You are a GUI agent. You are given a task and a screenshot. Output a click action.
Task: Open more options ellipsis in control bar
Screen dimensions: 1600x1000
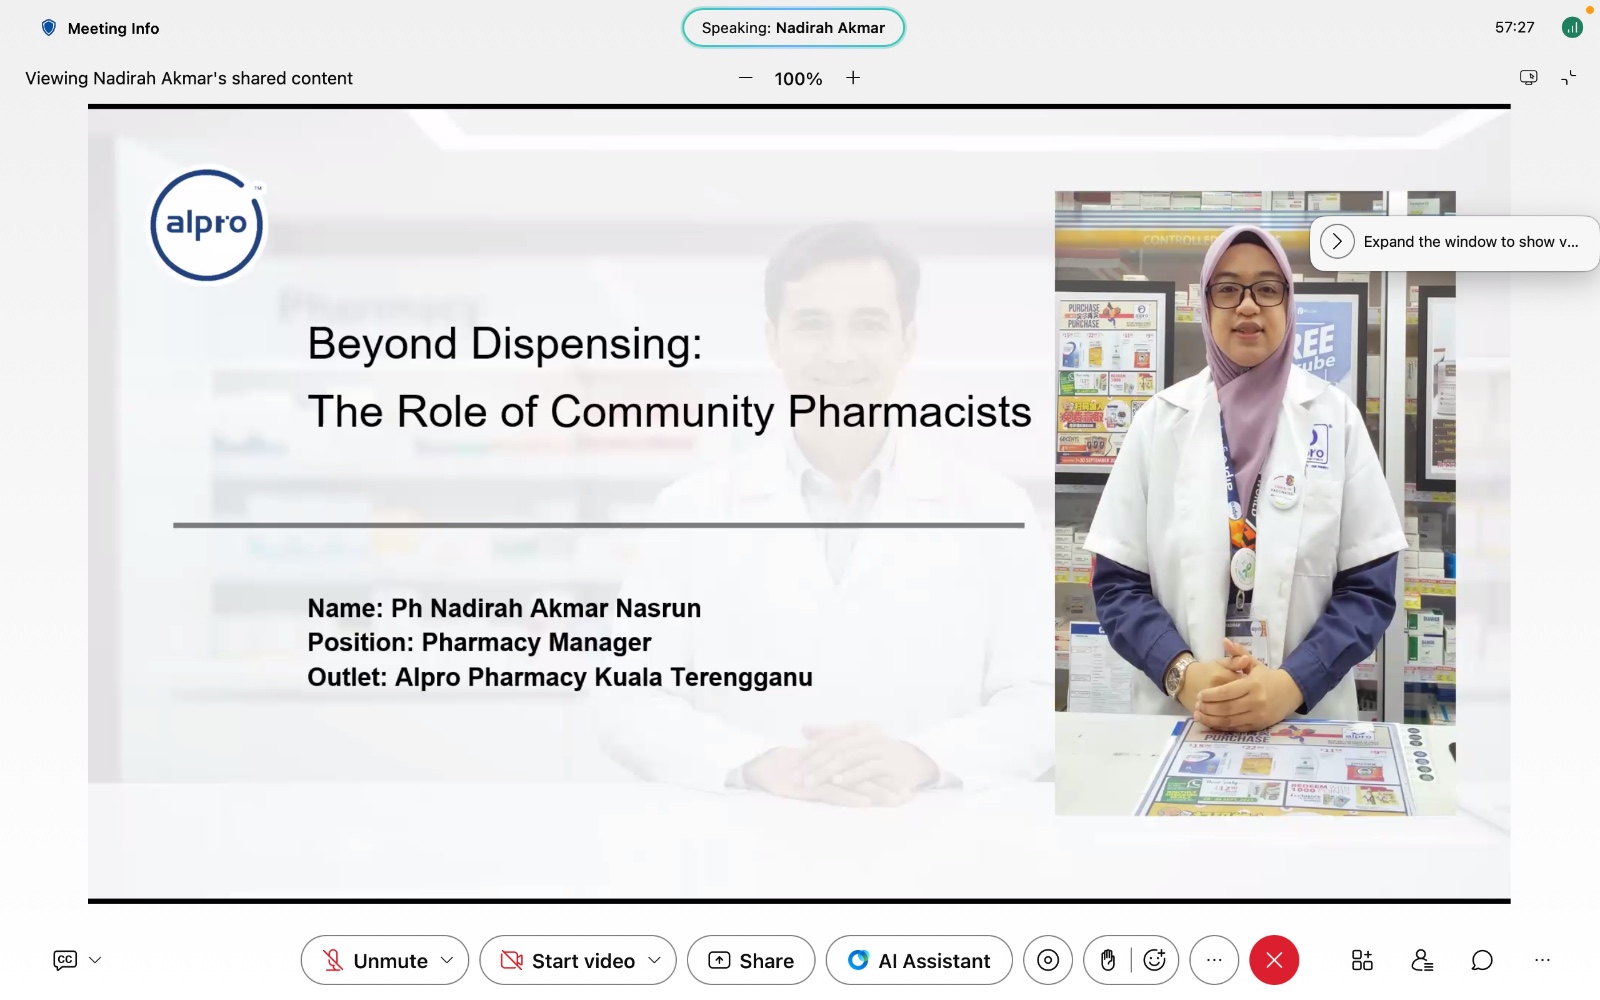pos(1214,960)
